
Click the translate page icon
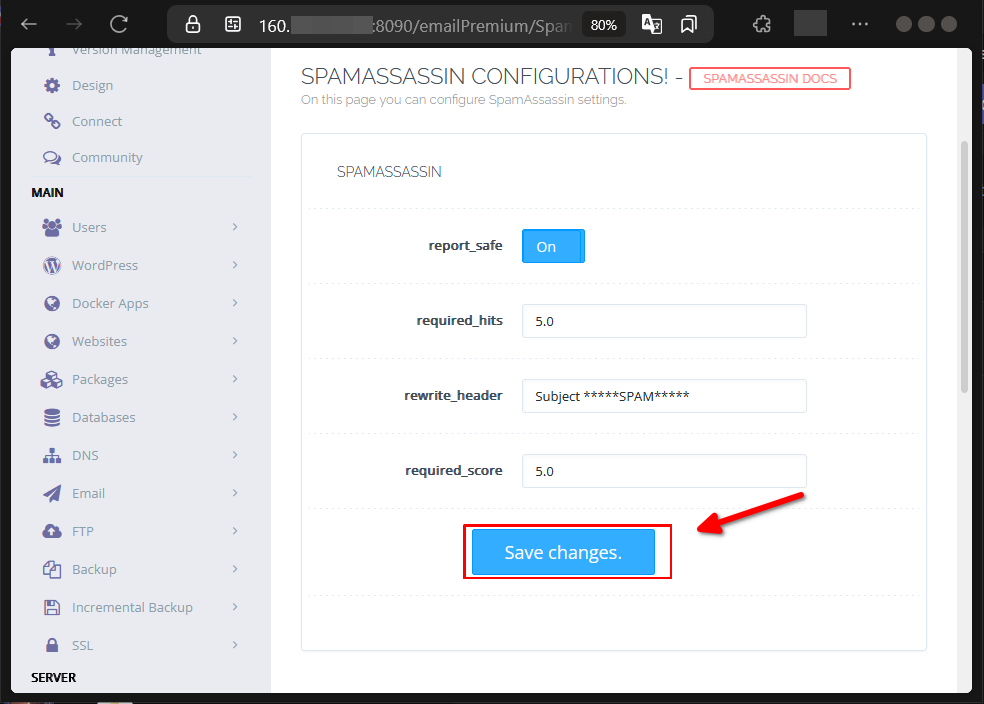coord(651,24)
